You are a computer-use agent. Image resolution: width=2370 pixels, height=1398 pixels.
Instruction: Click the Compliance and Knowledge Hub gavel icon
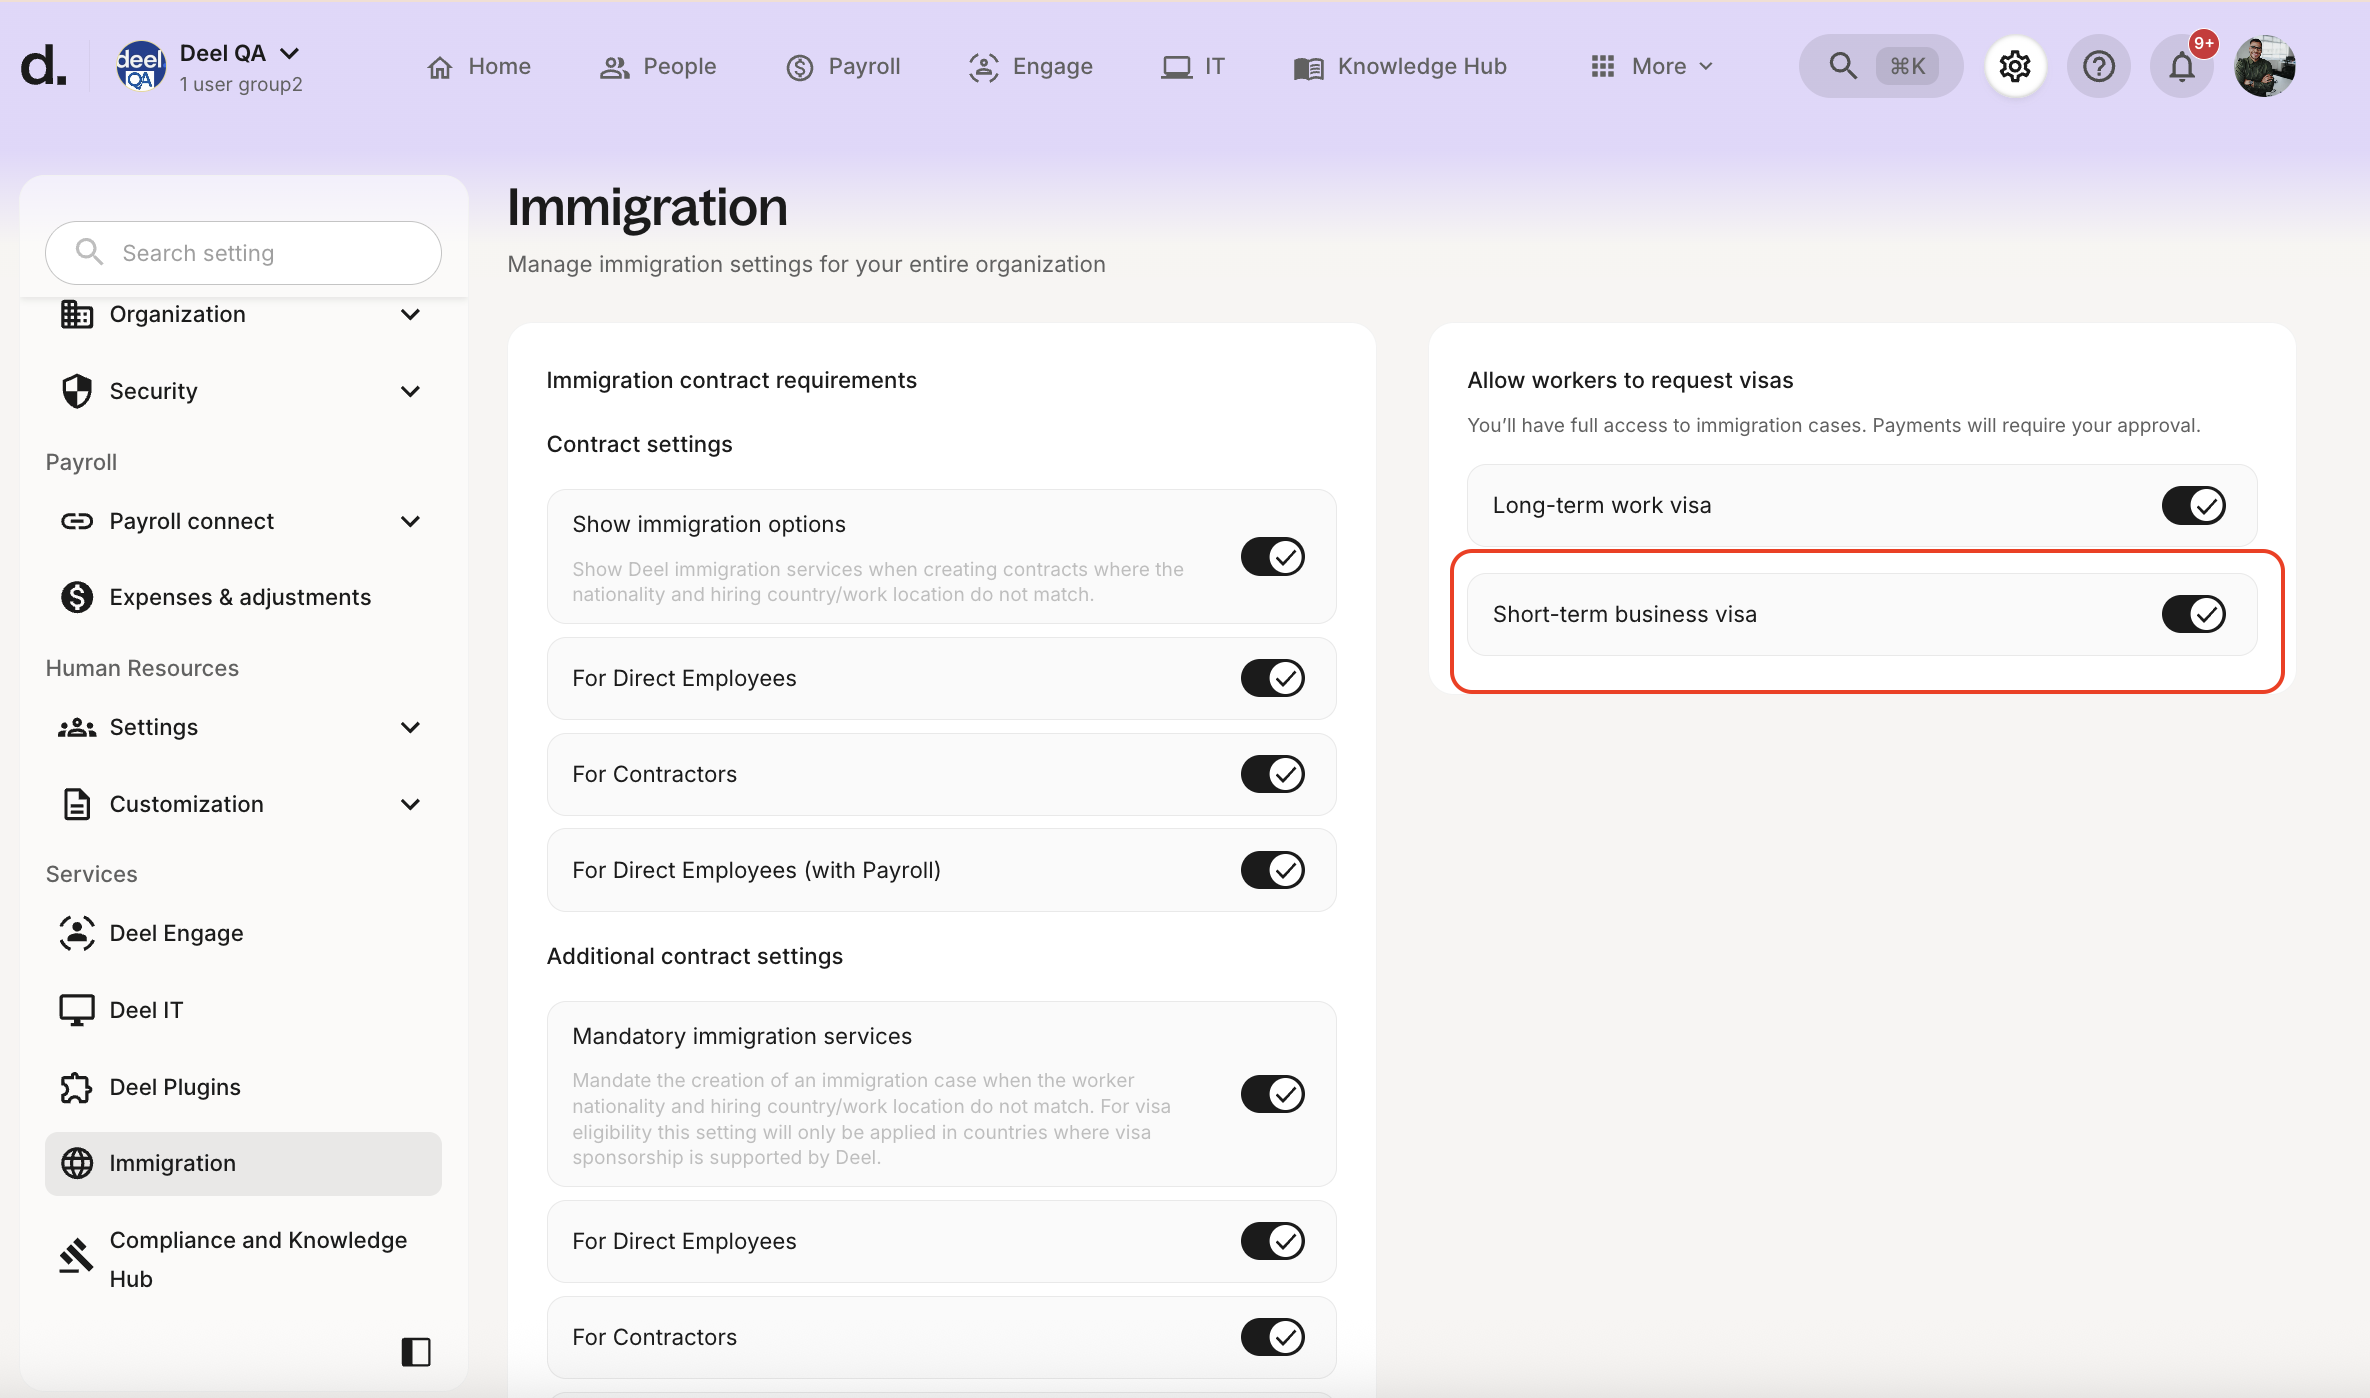[77, 1257]
